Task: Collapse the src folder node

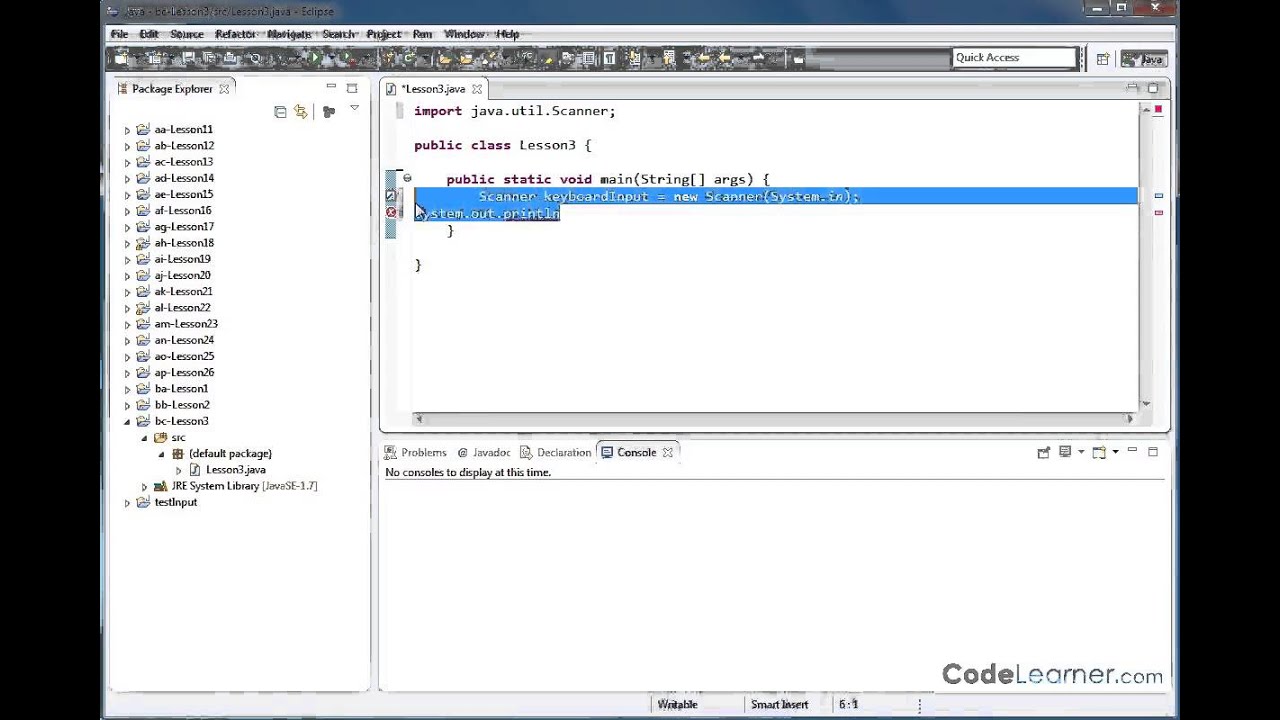Action: (x=144, y=437)
